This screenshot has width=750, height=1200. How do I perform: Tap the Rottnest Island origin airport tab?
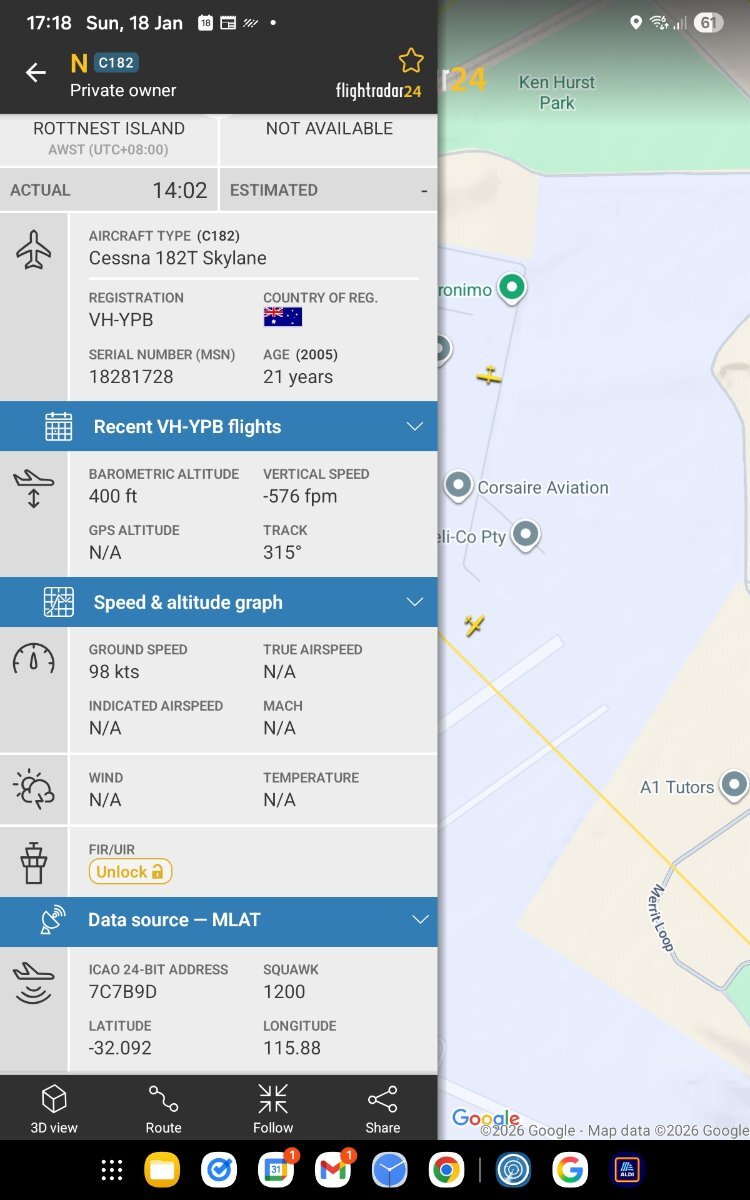coord(109,138)
